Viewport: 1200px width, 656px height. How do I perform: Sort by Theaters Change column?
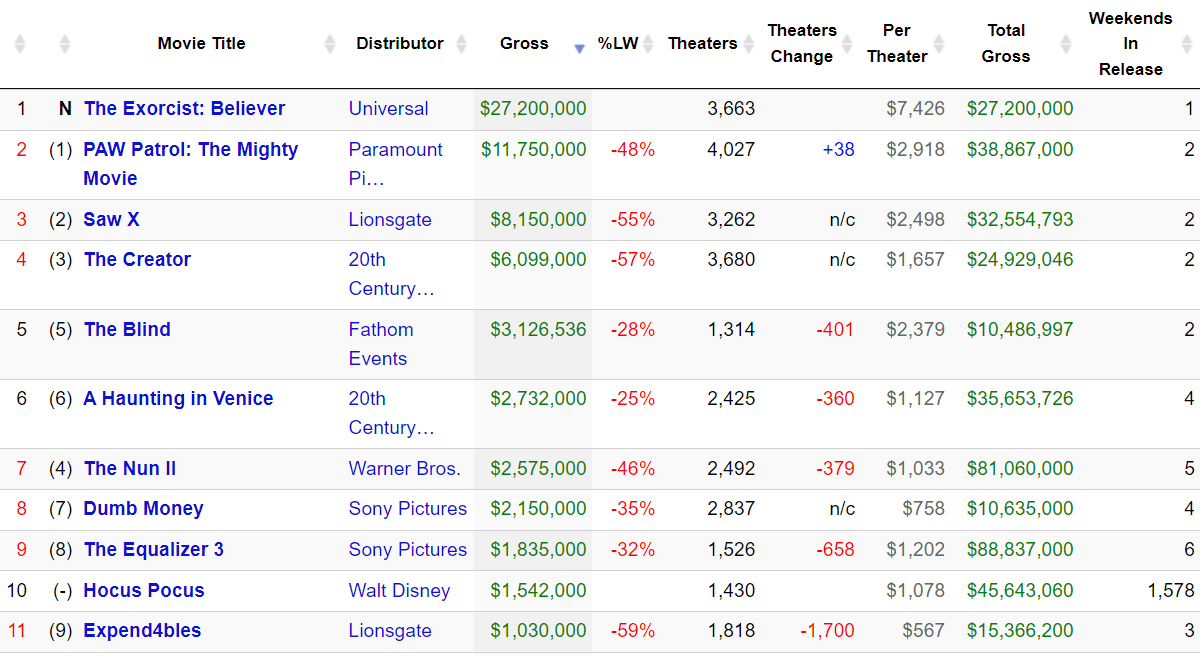[x=802, y=44]
